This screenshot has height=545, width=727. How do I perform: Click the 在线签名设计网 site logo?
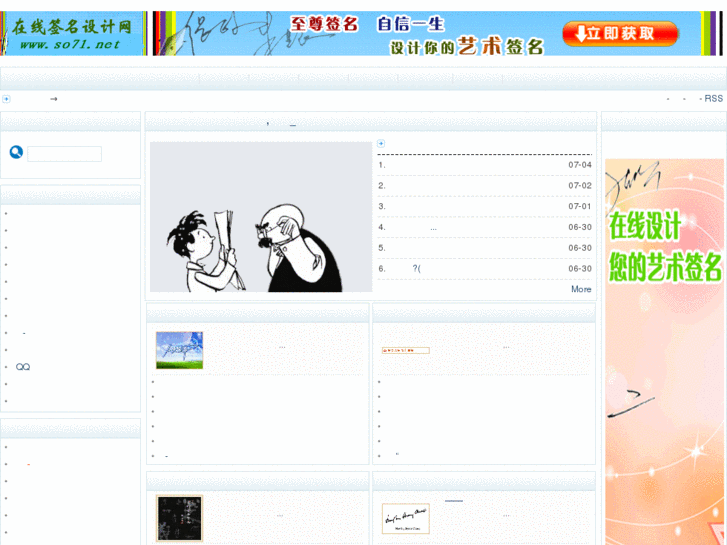[74, 33]
